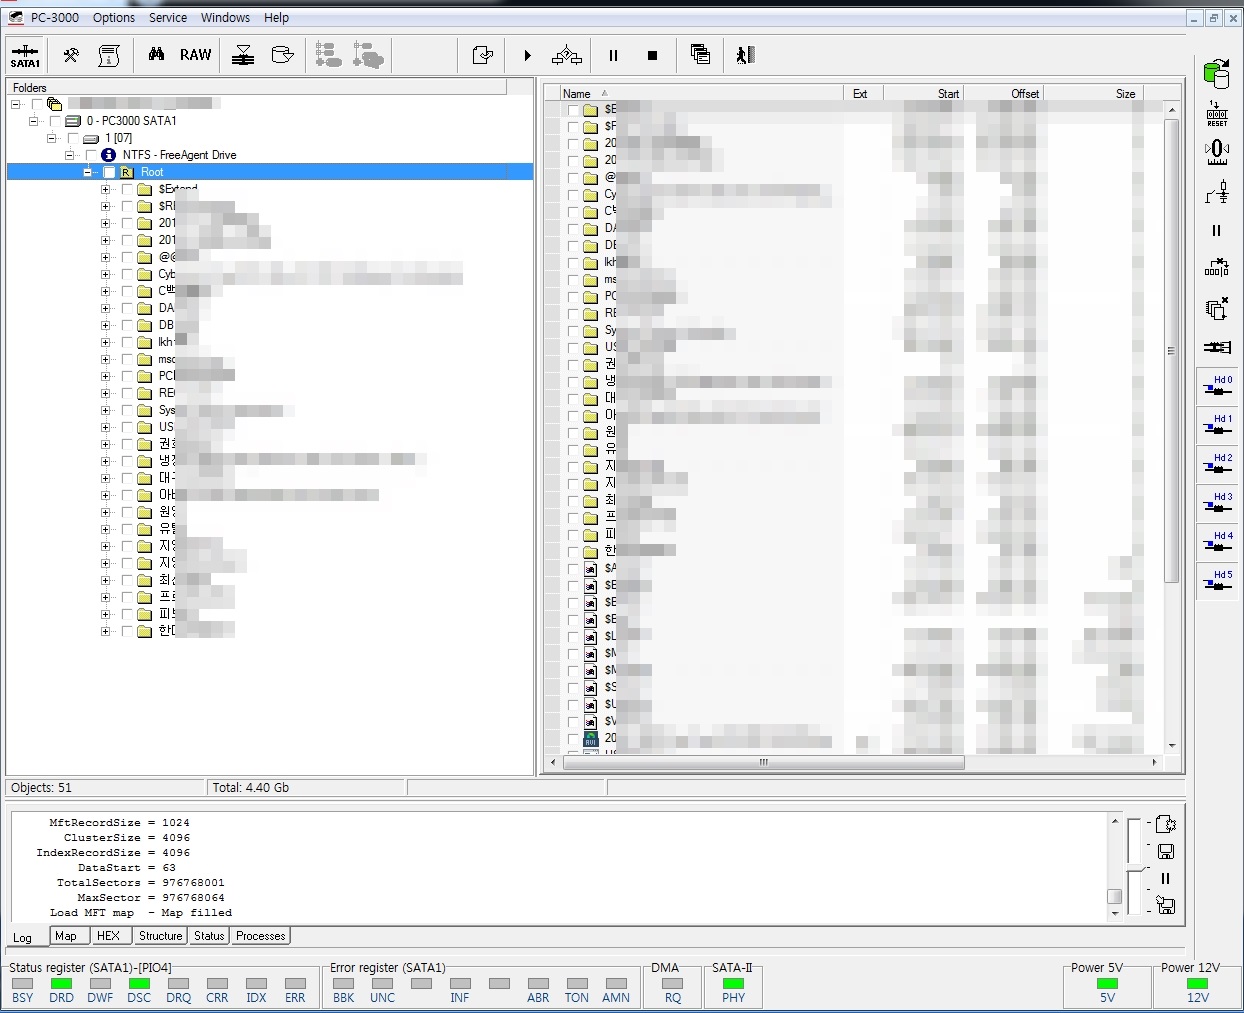The width and height of the screenshot is (1244, 1013).
Task: Open the Service menu
Action: [167, 17]
